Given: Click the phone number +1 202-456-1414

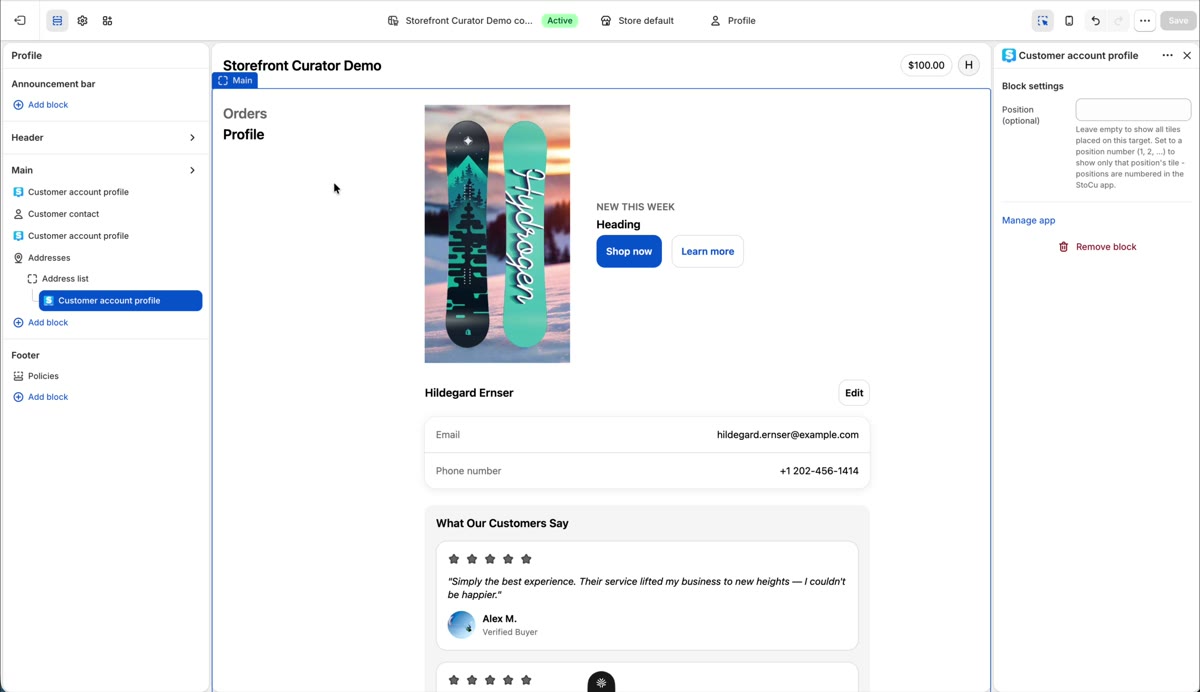Looking at the screenshot, I should pos(819,471).
